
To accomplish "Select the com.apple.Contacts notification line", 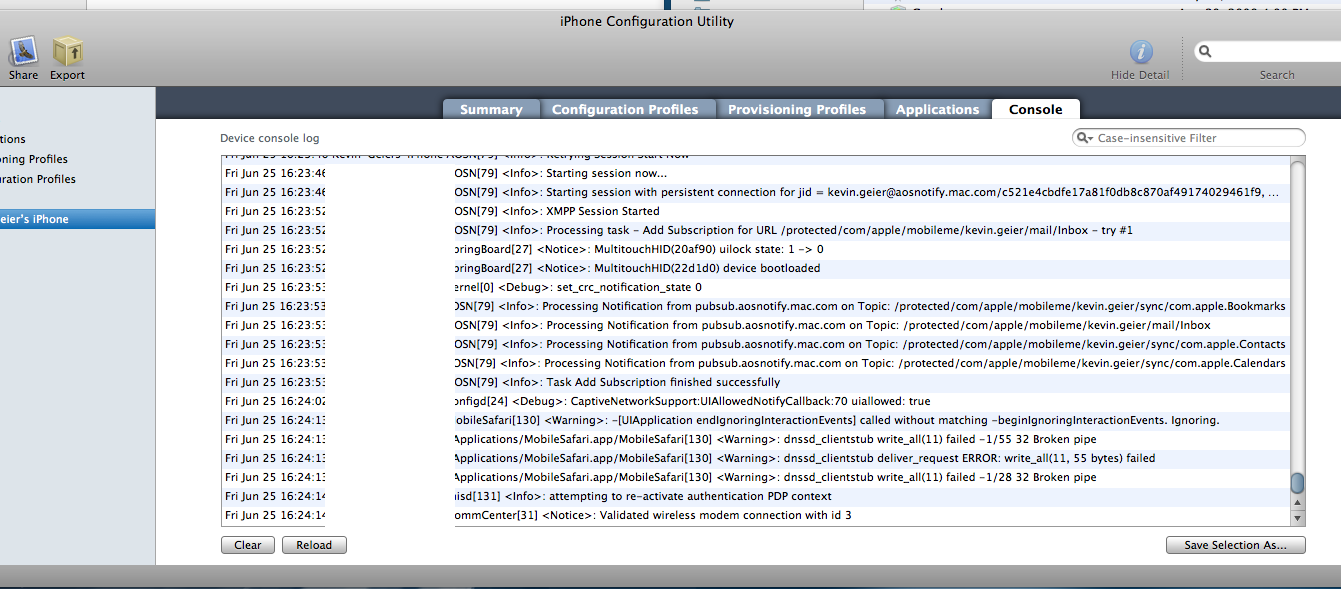I will tap(755, 344).
